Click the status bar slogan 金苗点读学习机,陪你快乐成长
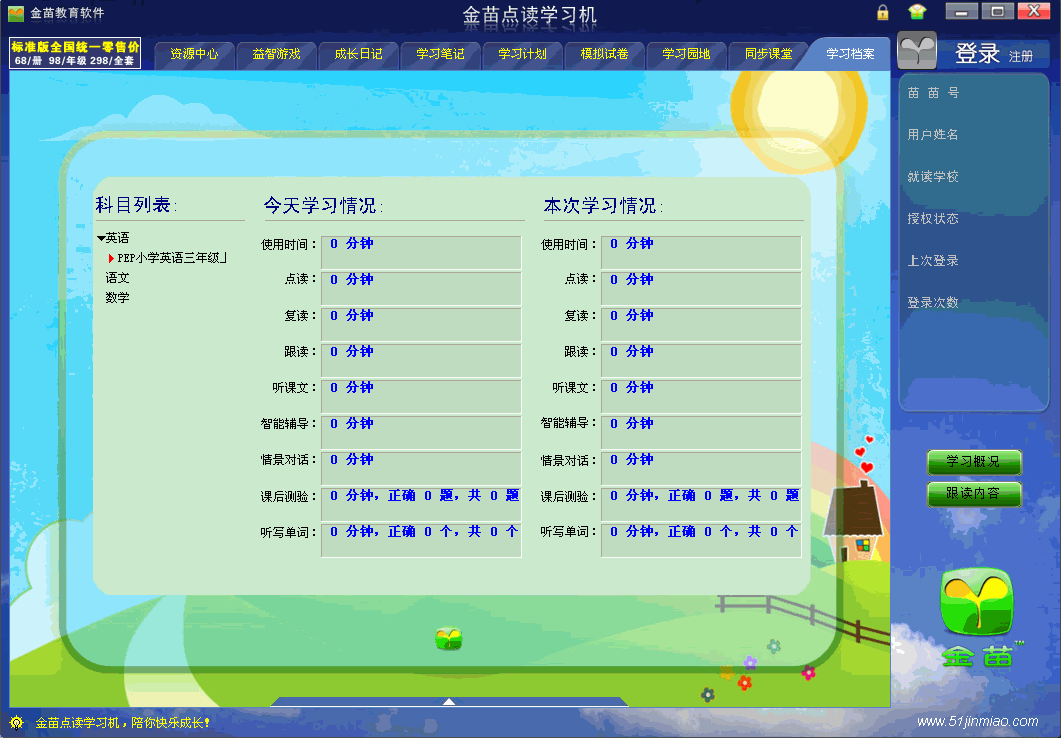This screenshot has width=1061, height=738. (122, 722)
